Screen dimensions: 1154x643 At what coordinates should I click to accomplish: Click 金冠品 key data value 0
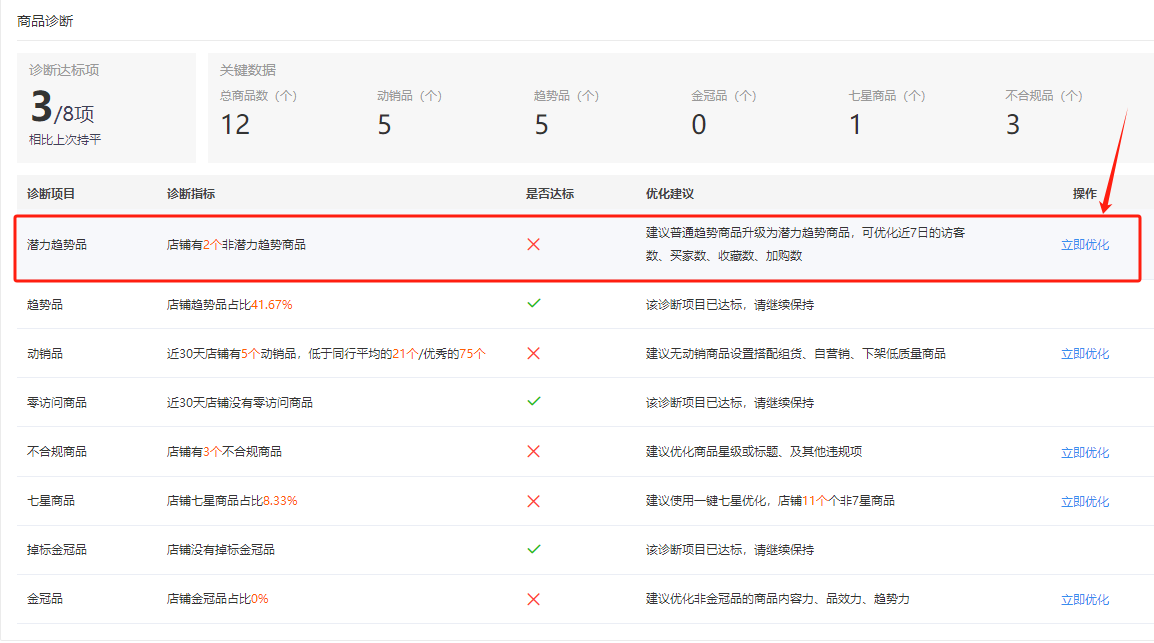[698, 124]
